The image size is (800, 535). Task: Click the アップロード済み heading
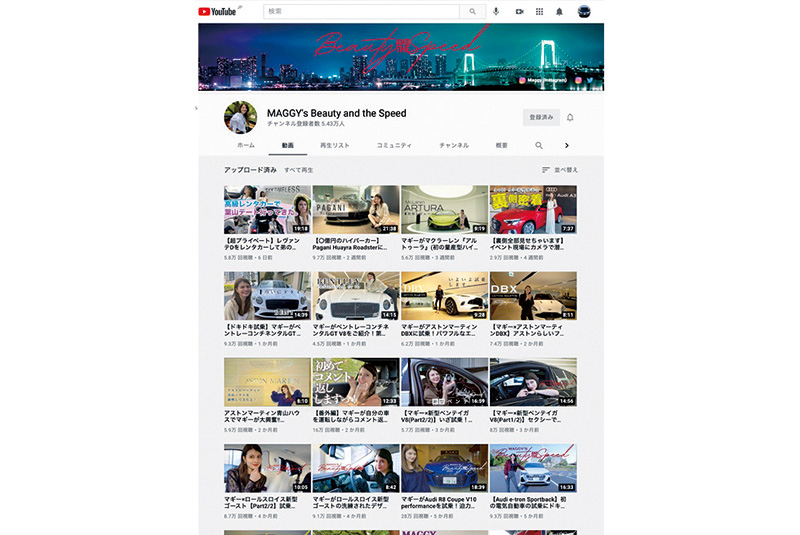pyautogui.click(x=250, y=170)
